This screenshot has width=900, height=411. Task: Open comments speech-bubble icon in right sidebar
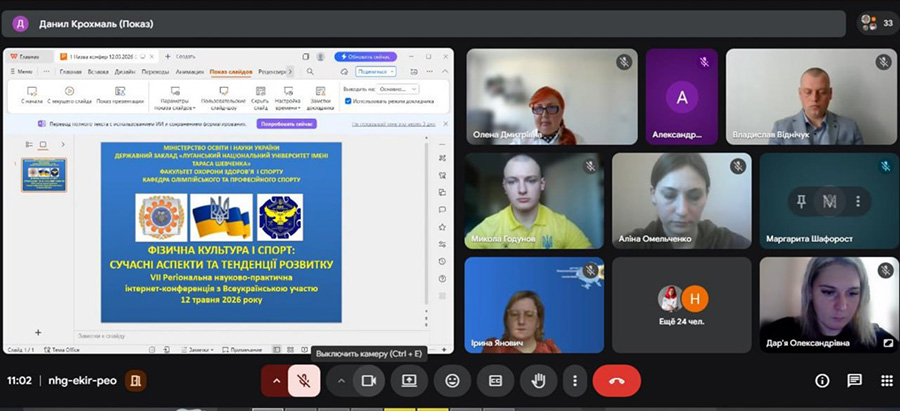click(442, 210)
